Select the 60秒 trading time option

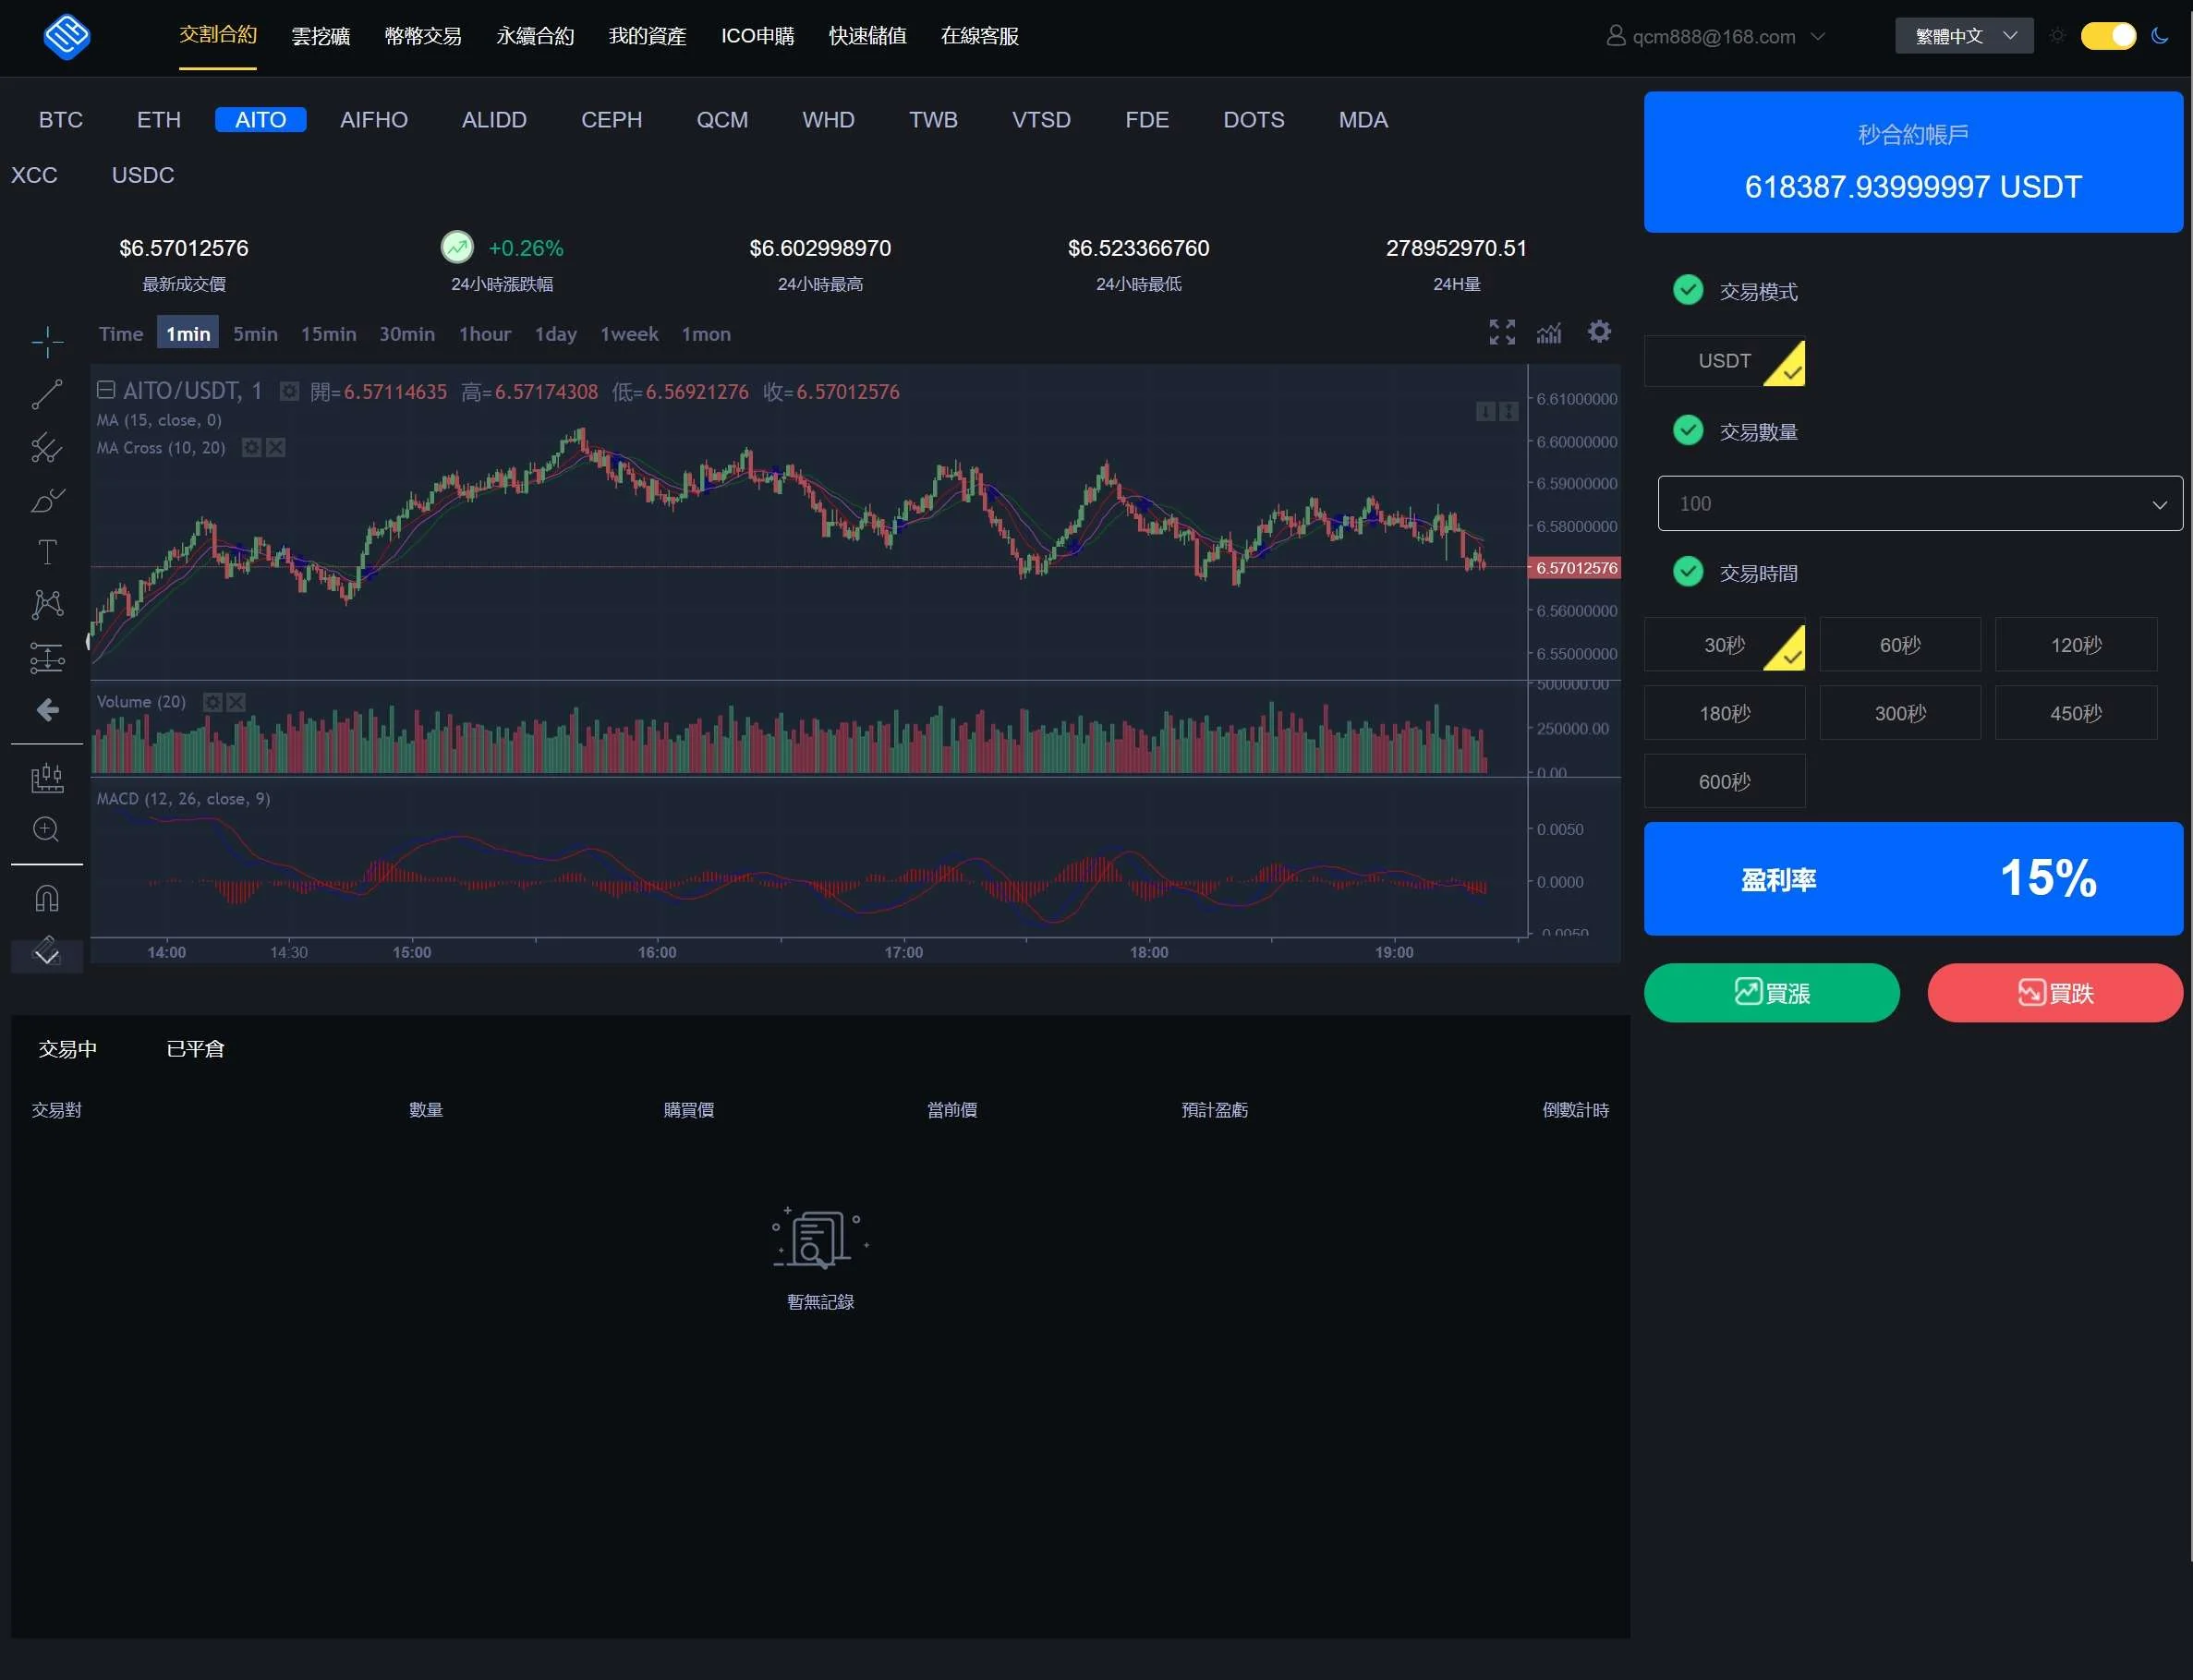[1899, 645]
